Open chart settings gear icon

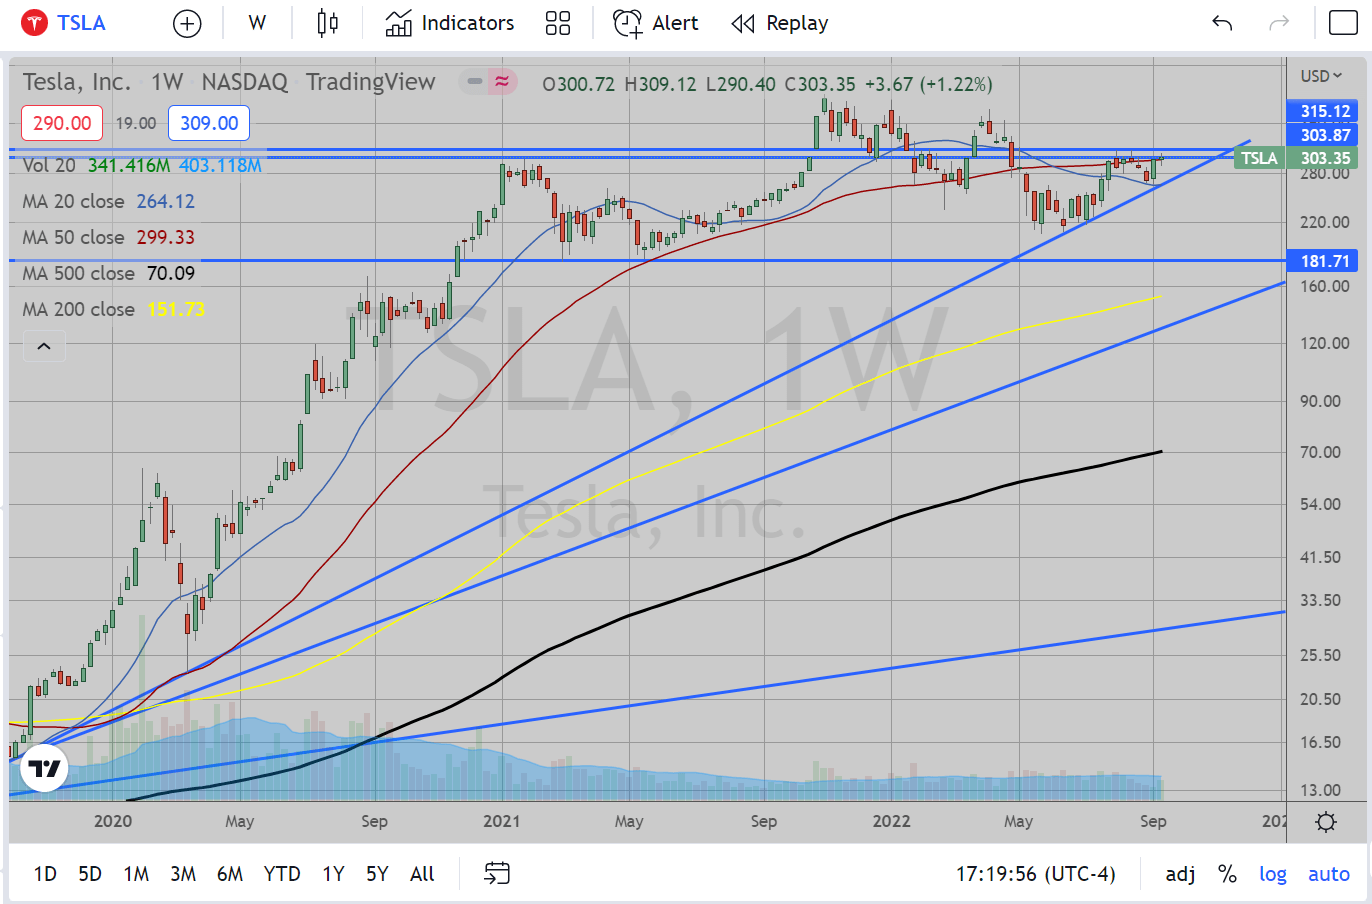point(1326,822)
